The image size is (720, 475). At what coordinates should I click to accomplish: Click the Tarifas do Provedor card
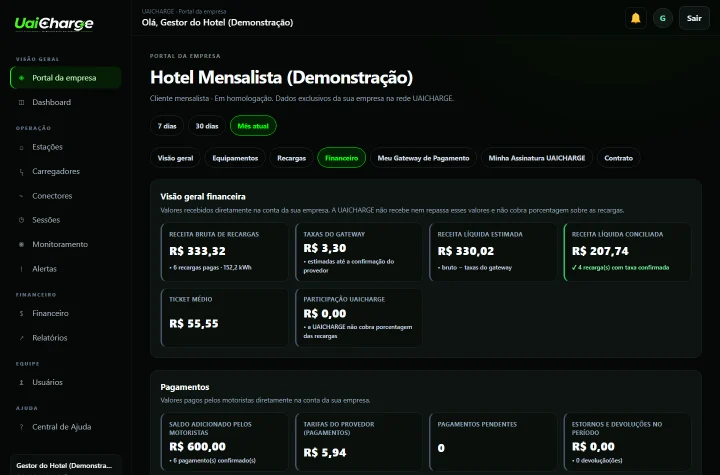pos(359,442)
